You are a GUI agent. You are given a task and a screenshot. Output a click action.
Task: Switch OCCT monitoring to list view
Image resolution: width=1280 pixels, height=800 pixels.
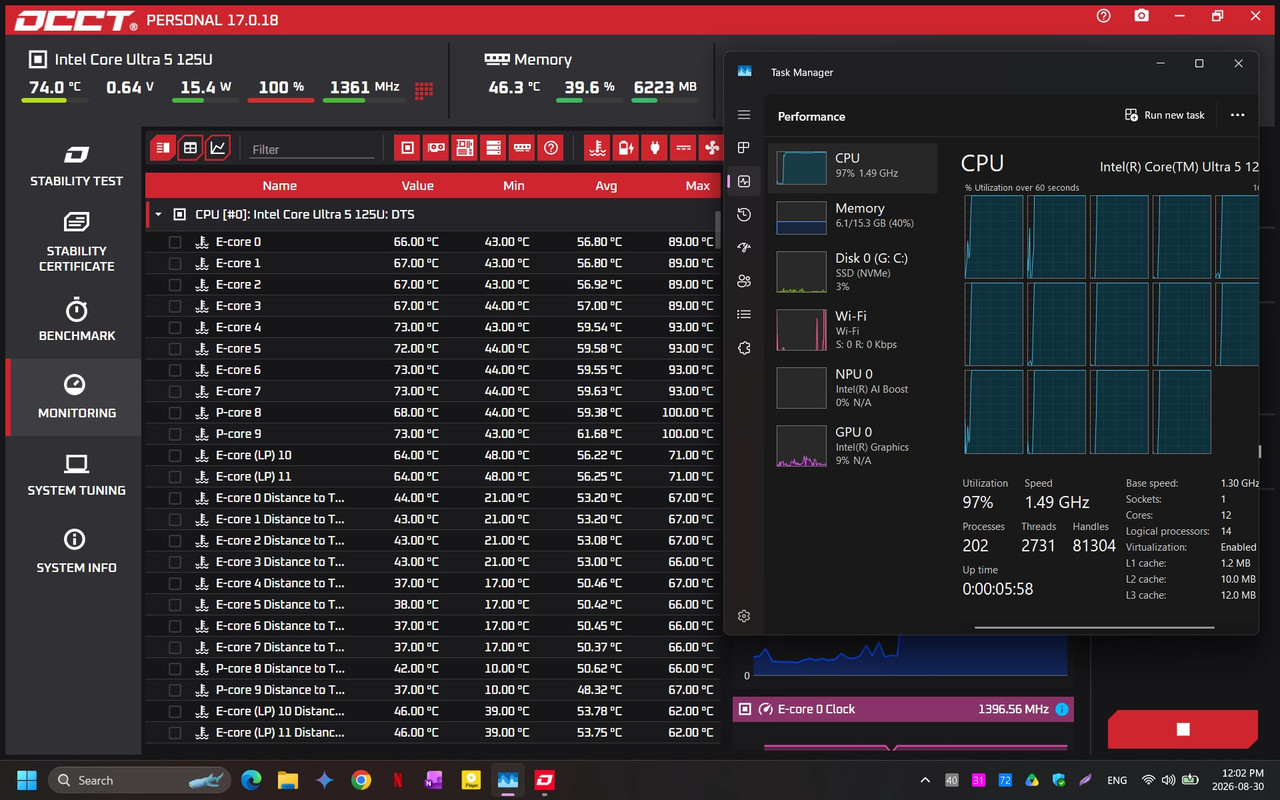pyautogui.click(x=162, y=148)
